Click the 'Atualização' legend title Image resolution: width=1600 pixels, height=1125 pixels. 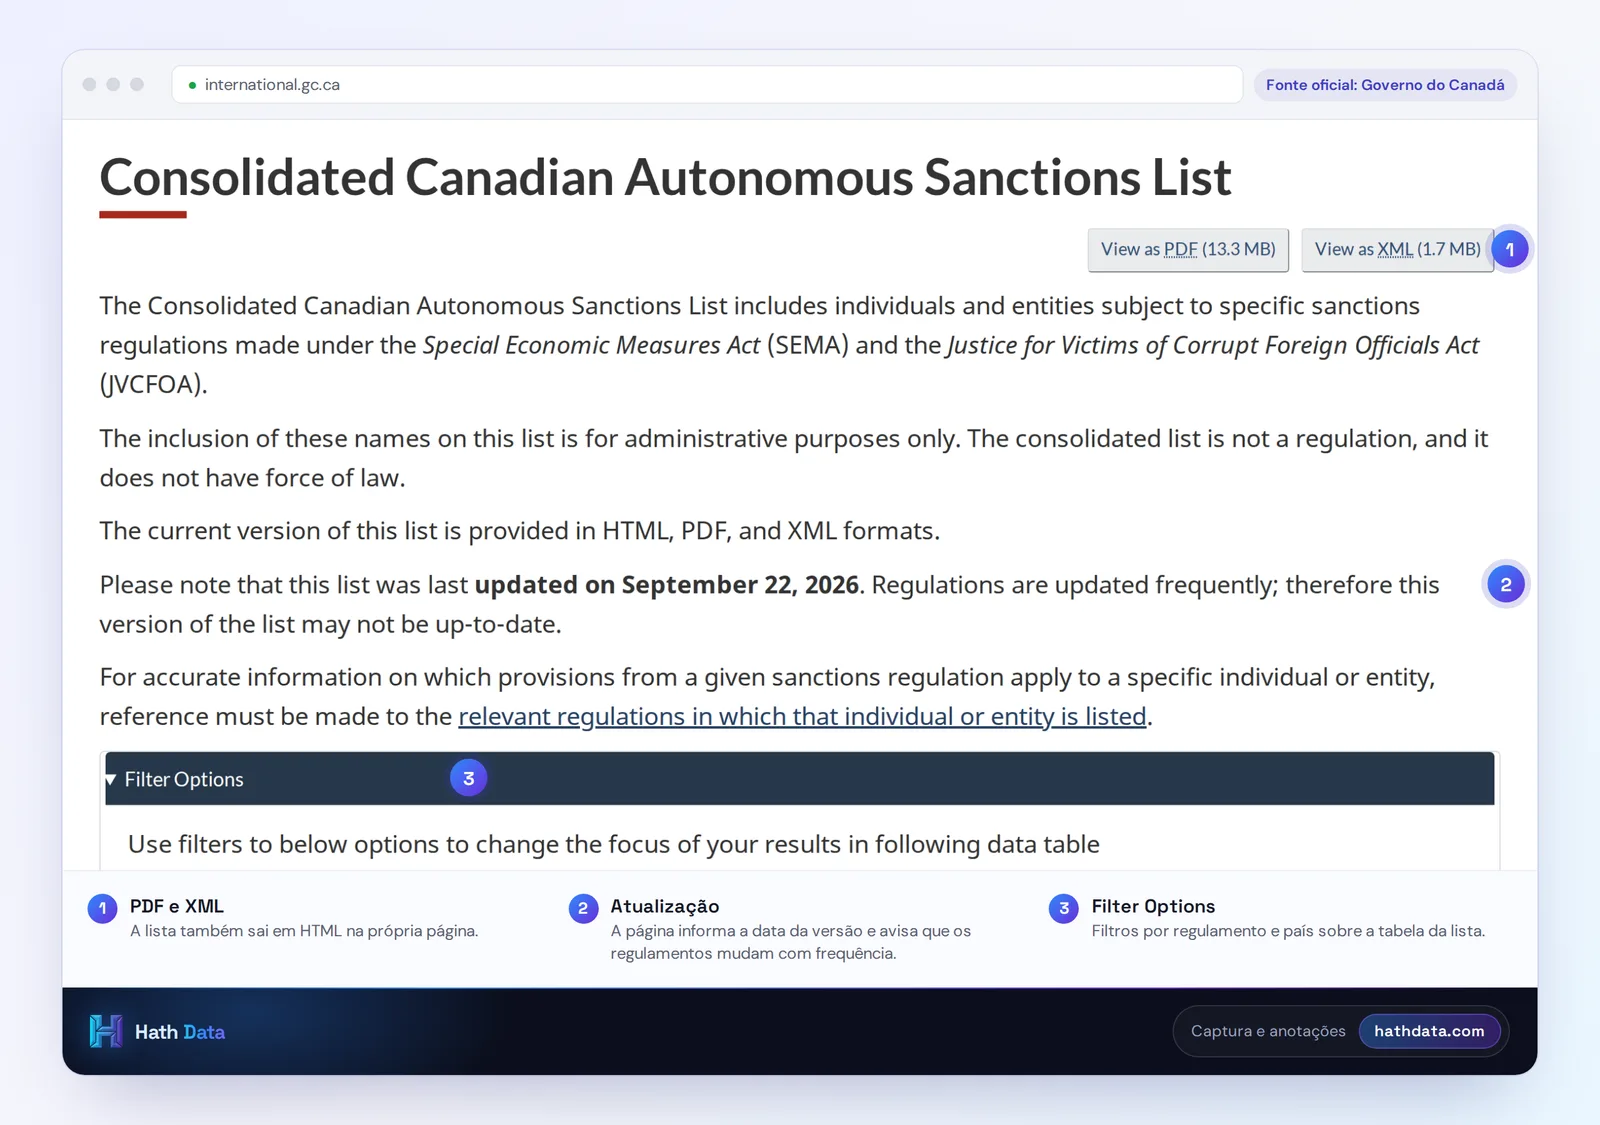coord(665,906)
